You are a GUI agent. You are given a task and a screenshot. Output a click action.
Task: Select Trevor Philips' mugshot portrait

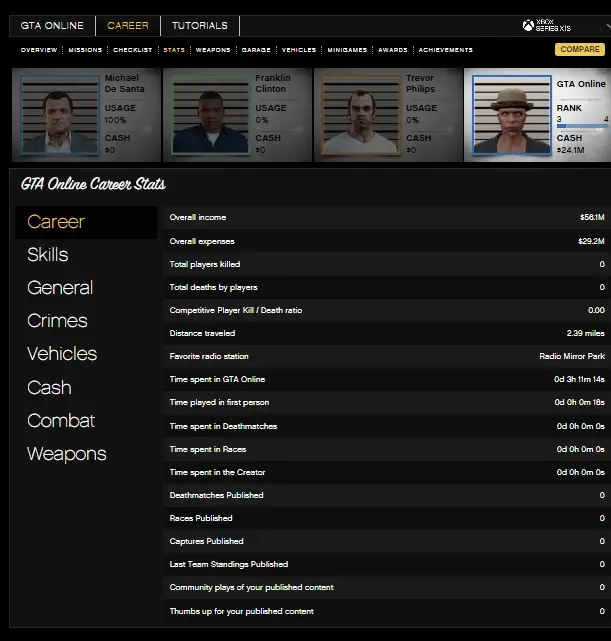(x=360, y=115)
